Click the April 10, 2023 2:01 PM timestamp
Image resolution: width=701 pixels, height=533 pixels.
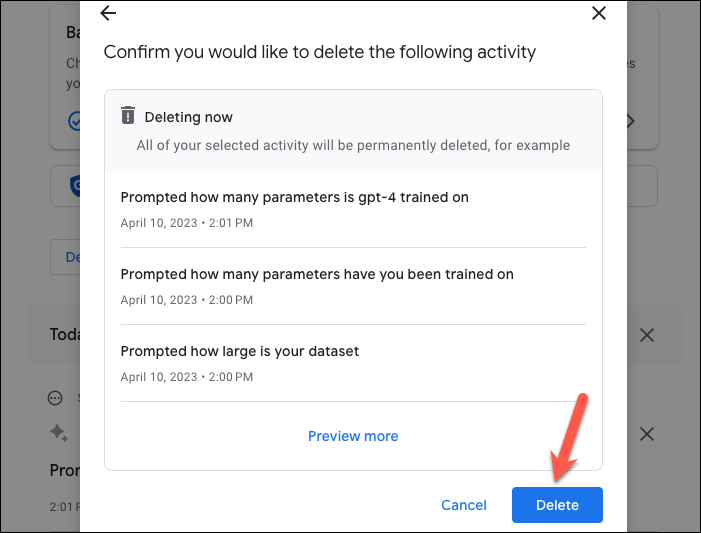click(x=187, y=223)
